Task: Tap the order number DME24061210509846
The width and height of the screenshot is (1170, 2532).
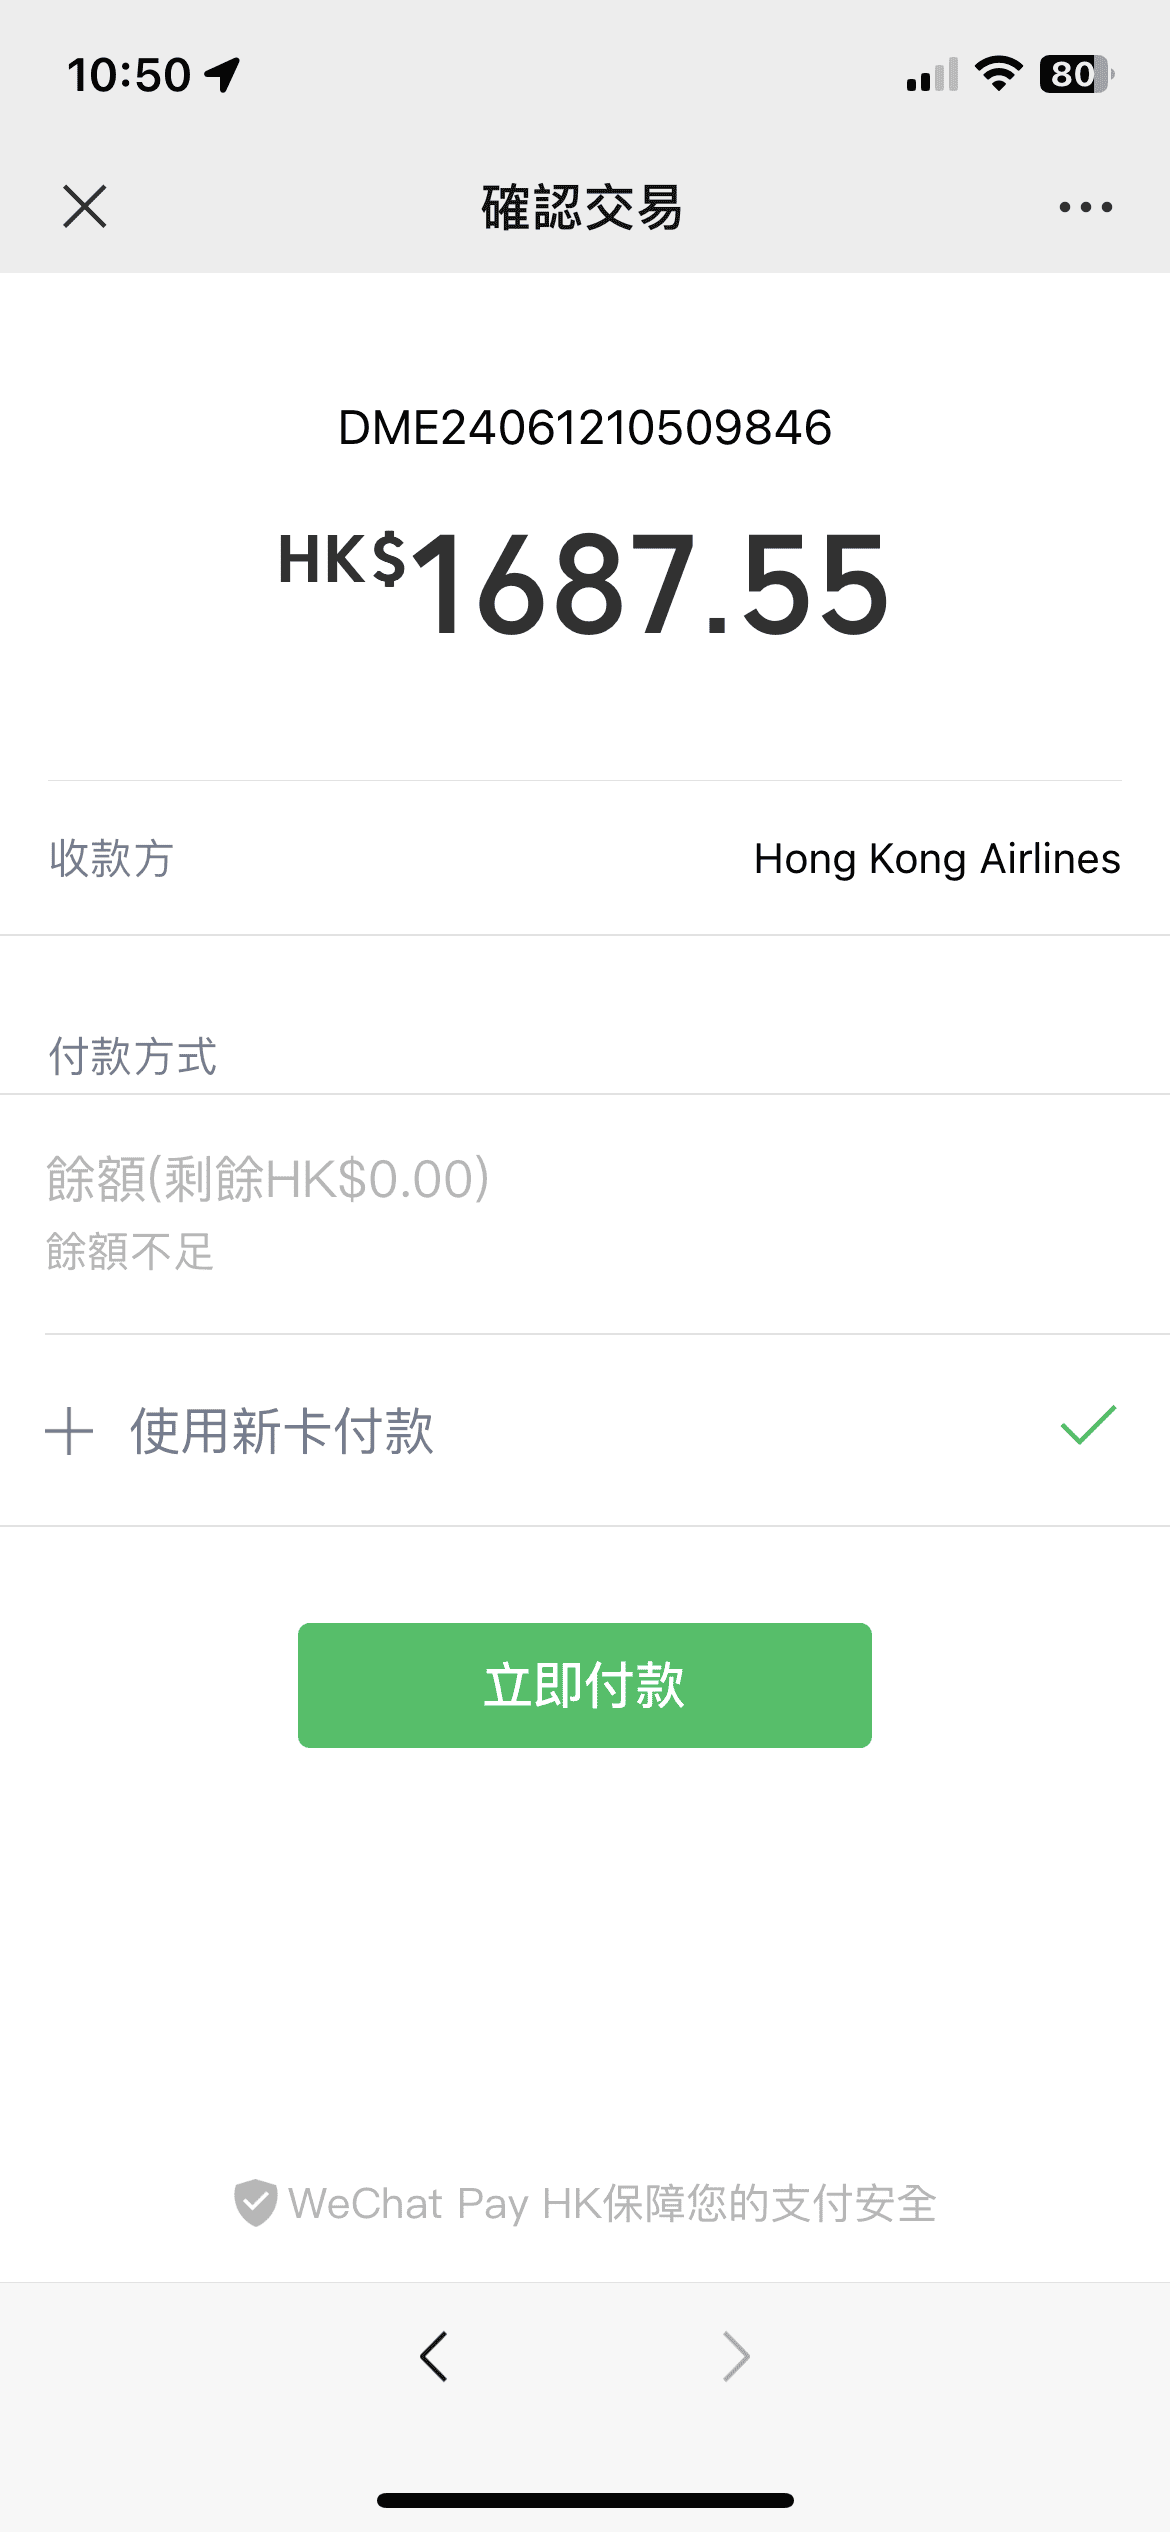Action: pyautogui.click(x=585, y=428)
